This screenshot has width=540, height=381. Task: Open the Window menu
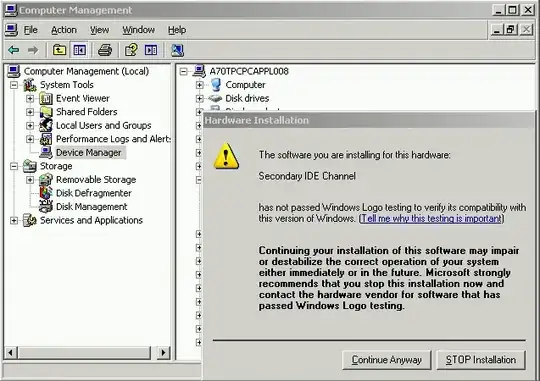138,30
